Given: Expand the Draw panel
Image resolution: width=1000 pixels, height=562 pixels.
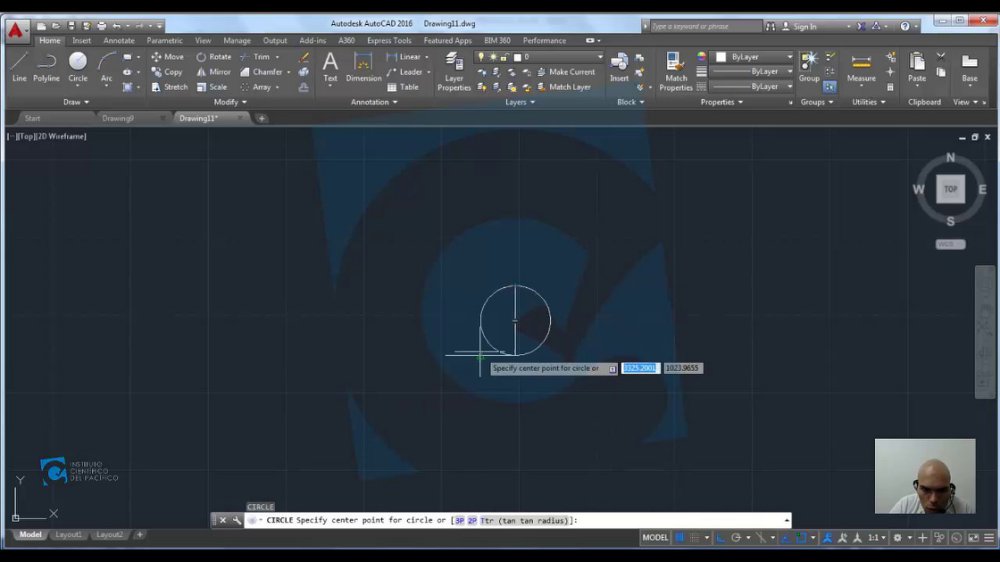Looking at the screenshot, I should pyautogui.click(x=77, y=102).
